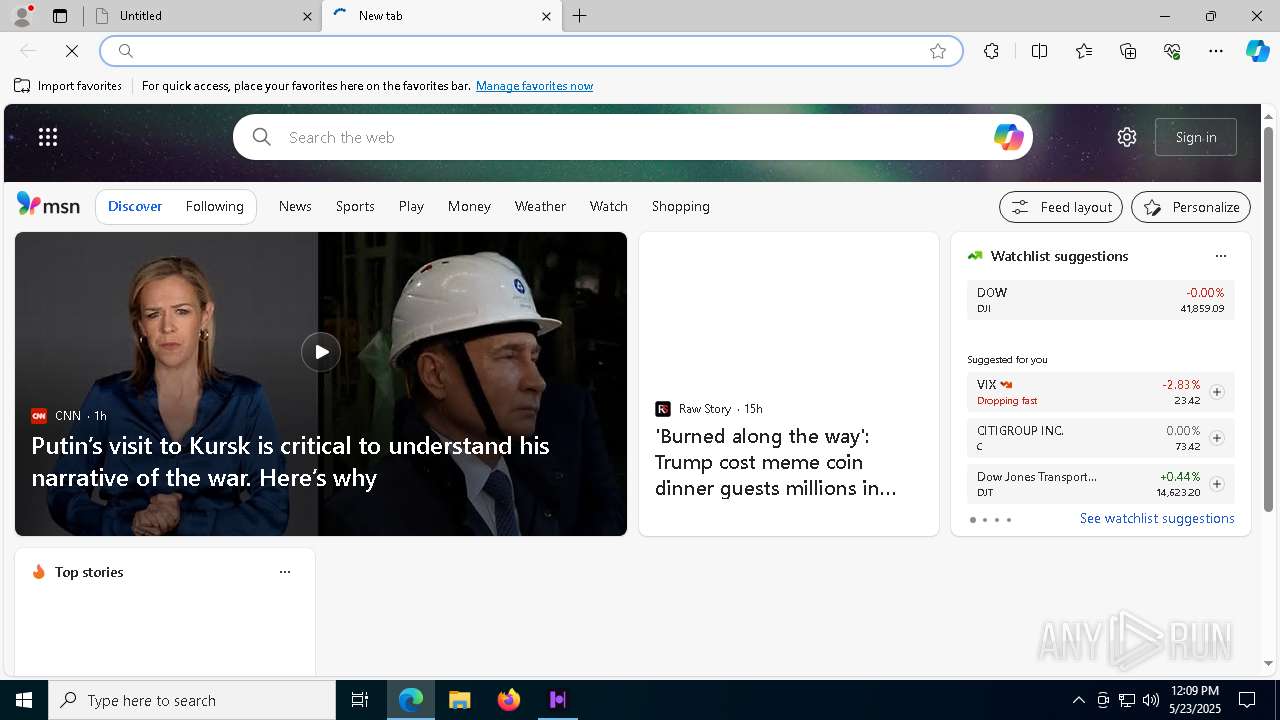Open the Sports section
The height and width of the screenshot is (720, 1280).
point(355,206)
